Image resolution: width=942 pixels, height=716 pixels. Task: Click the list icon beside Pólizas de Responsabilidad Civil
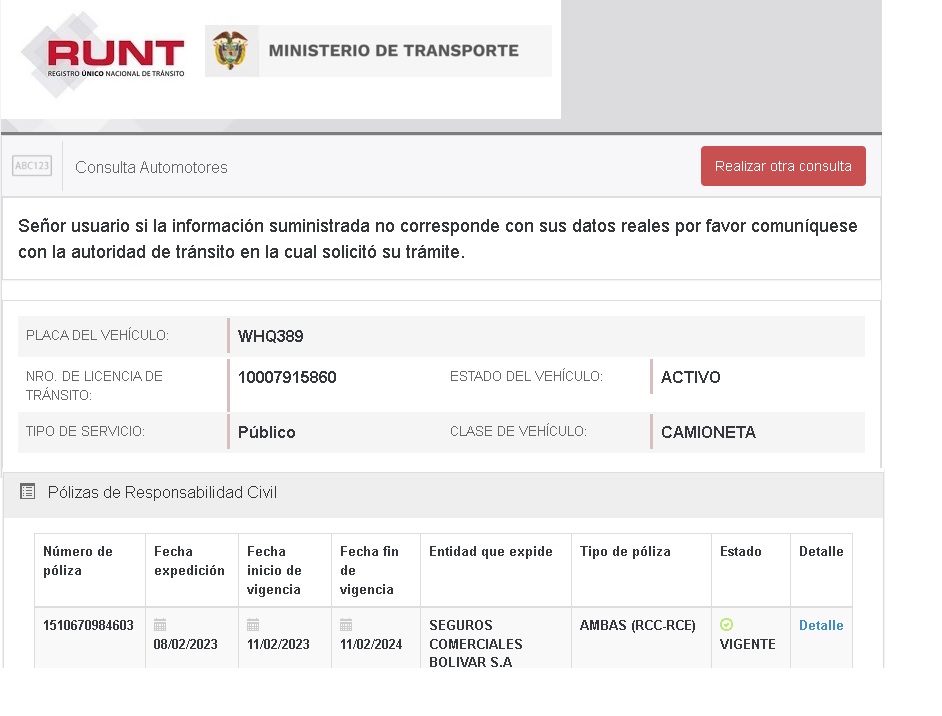click(27, 492)
